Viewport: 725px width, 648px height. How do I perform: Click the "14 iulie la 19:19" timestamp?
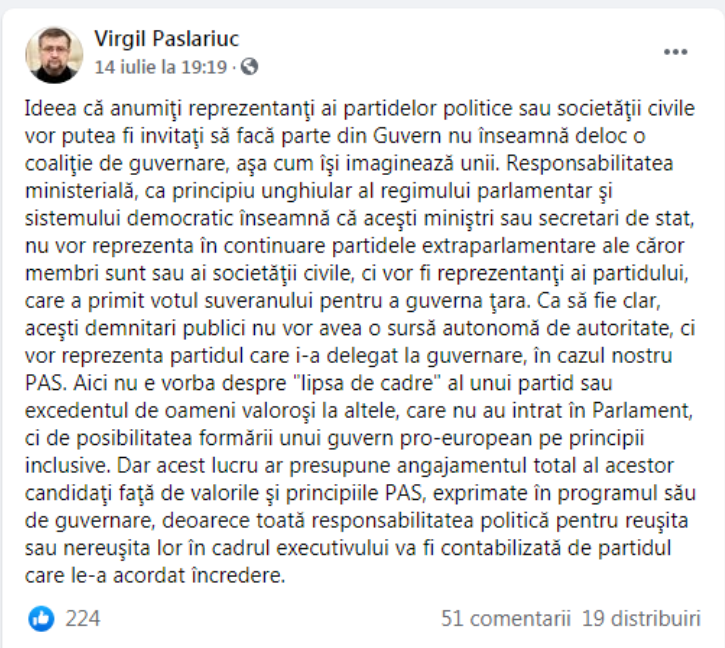(162, 67)
